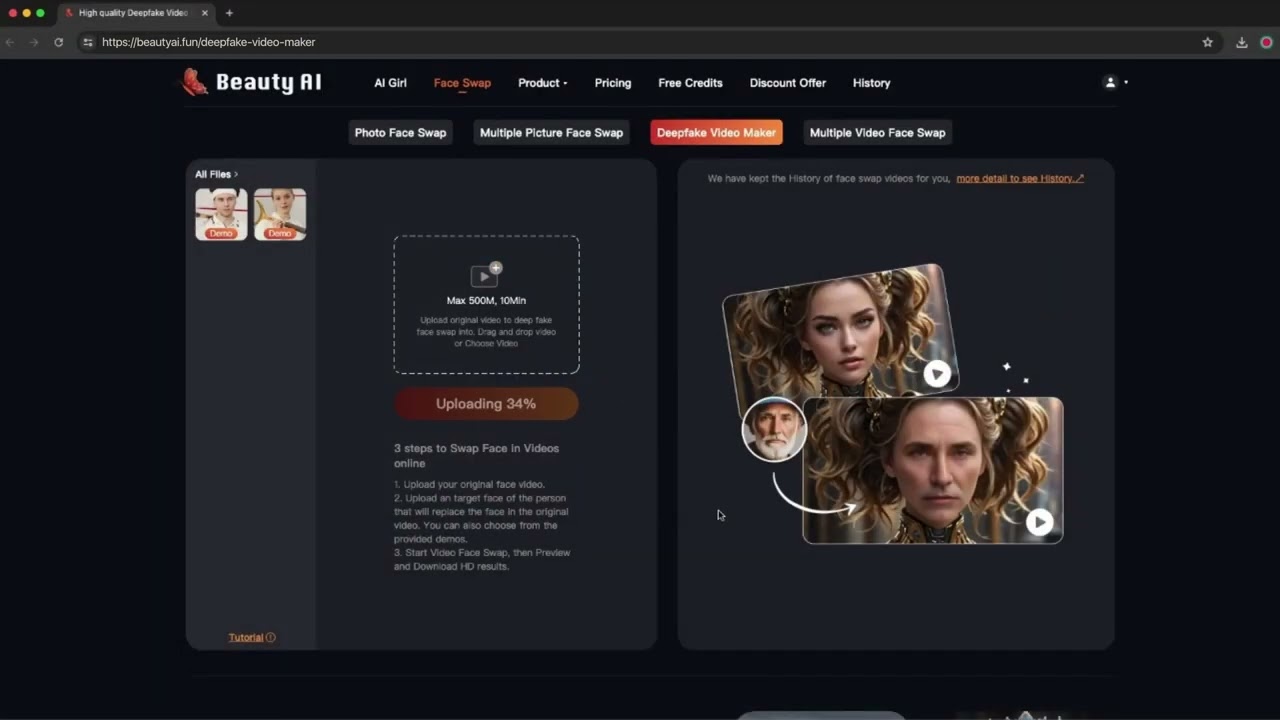
Task: Select the demo thumbnail of man in white cap
Action: click(221, 214)
